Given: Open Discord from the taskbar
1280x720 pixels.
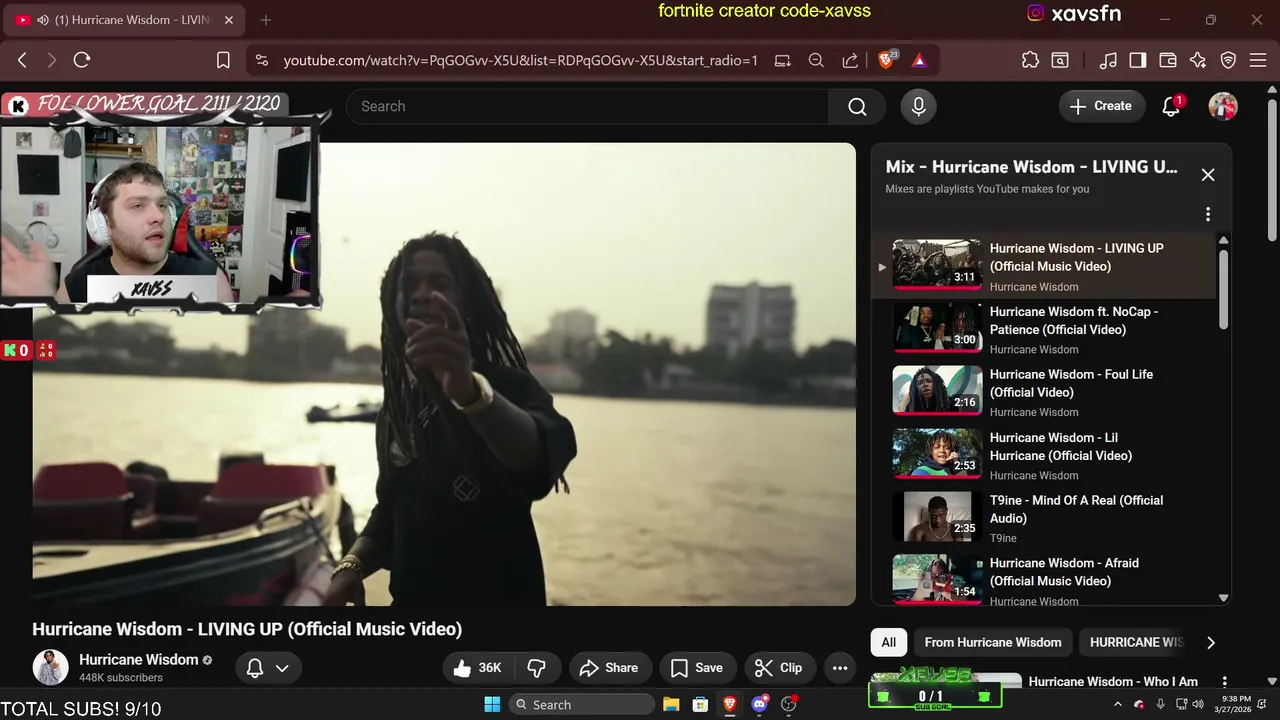Looking at the screenshot, I should click(759, 704).
